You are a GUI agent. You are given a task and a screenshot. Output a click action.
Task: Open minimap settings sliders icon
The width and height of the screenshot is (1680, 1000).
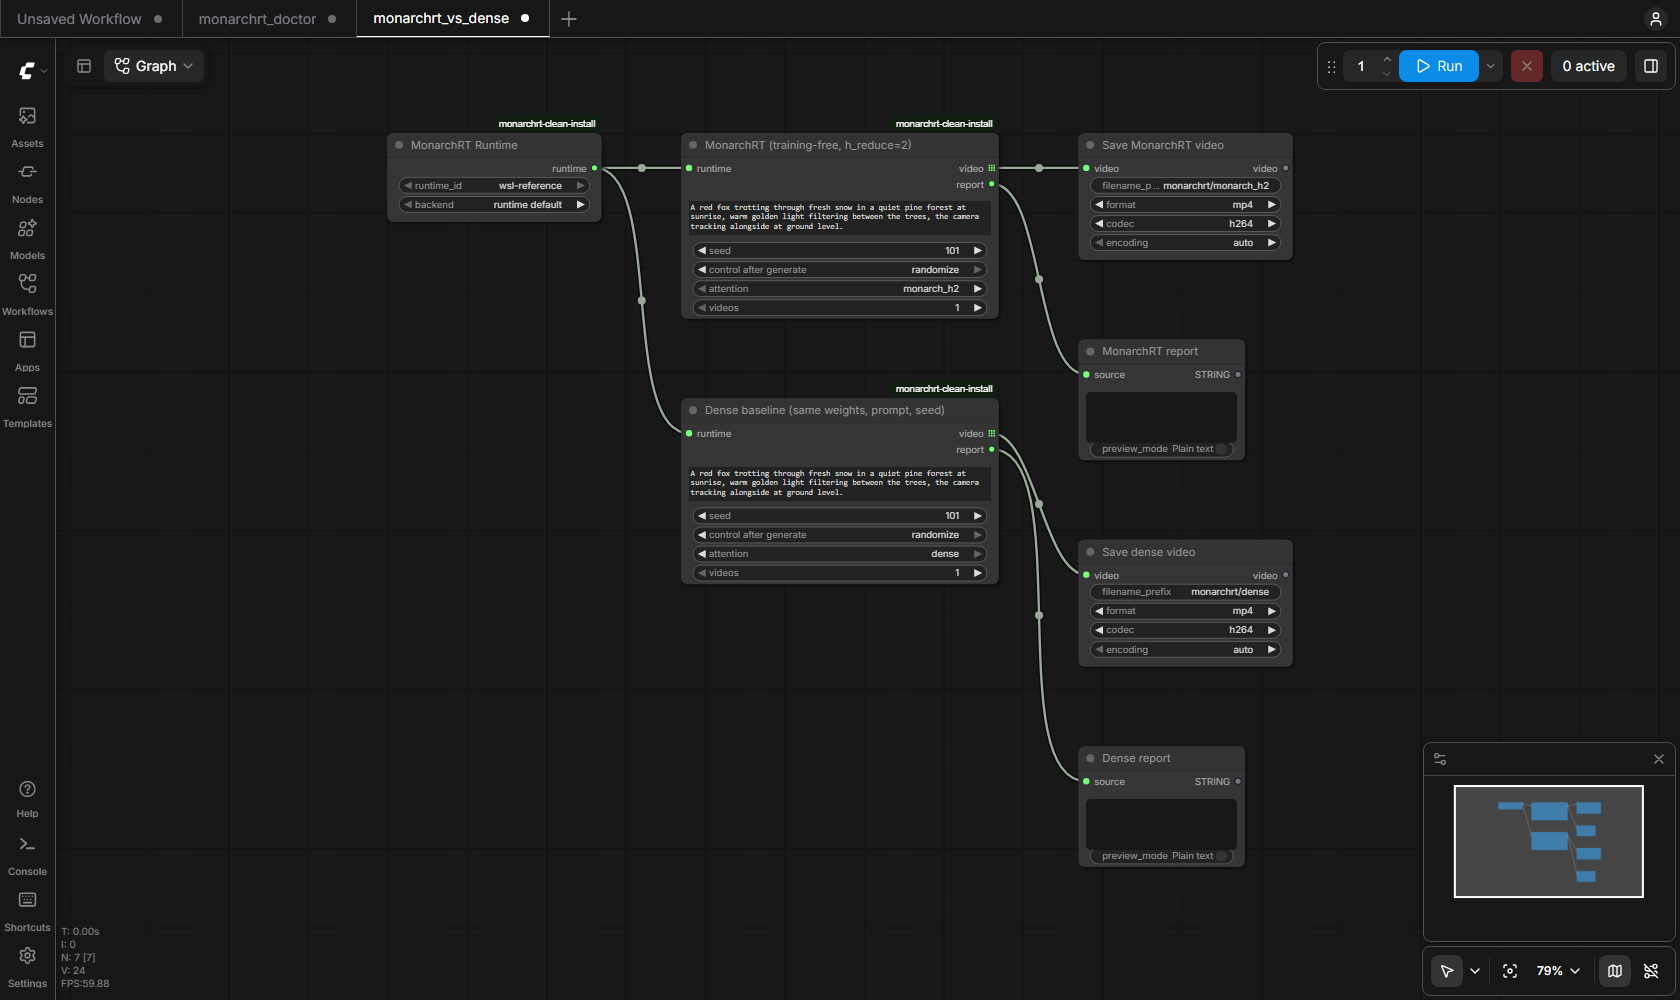tap(1440, 759)
